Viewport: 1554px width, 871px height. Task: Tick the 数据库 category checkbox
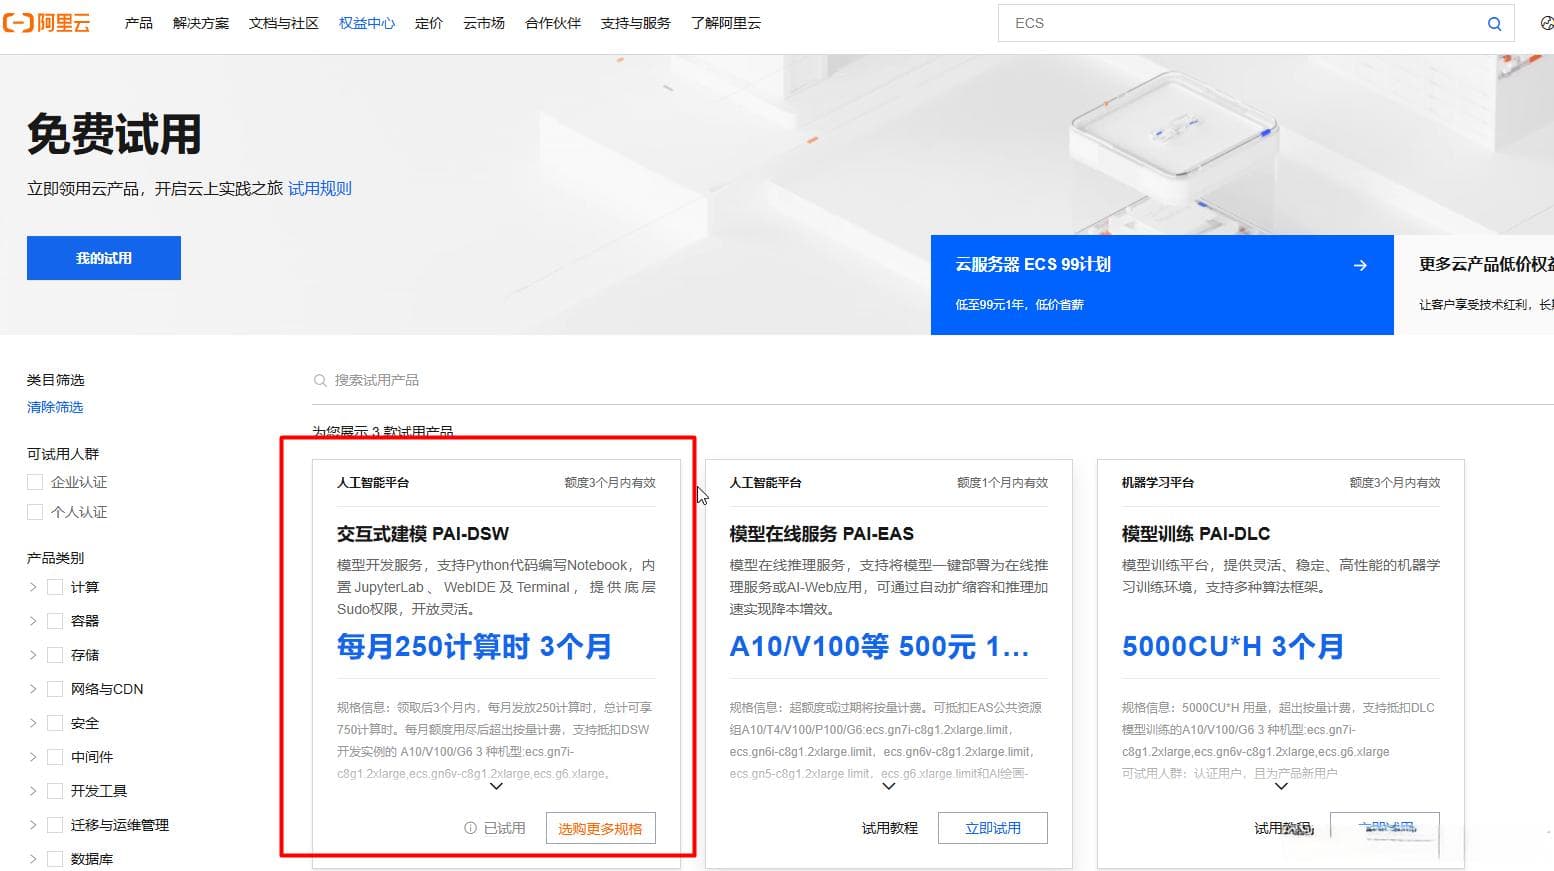[x=55, y=859]
